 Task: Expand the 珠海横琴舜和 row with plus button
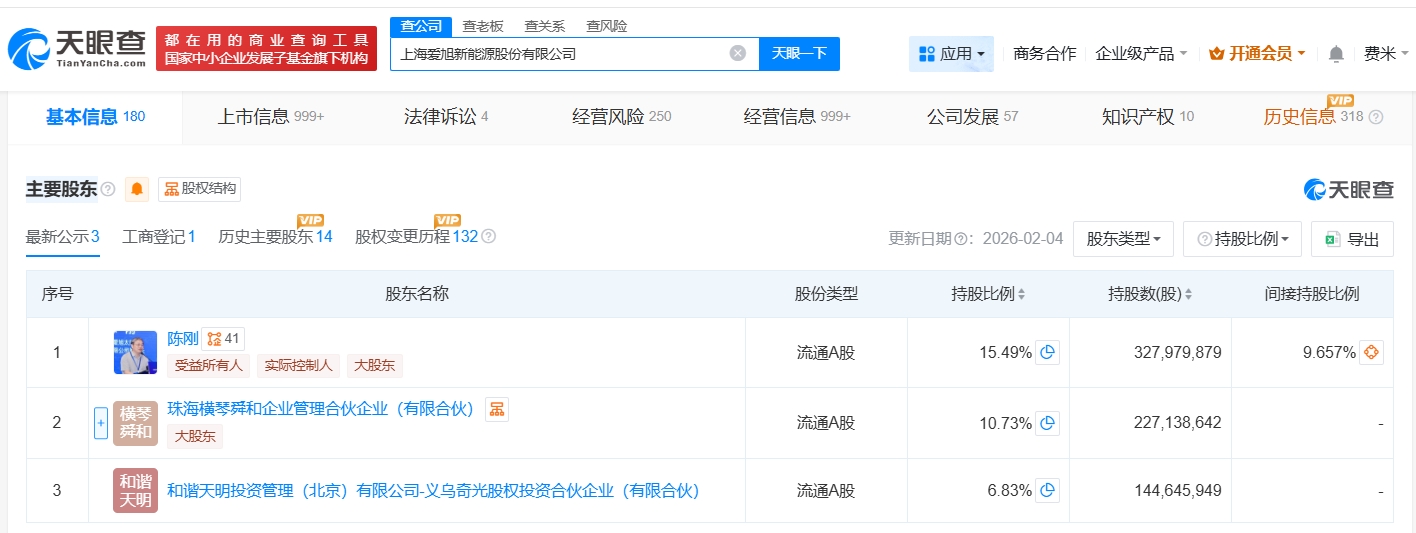point(100,423)
